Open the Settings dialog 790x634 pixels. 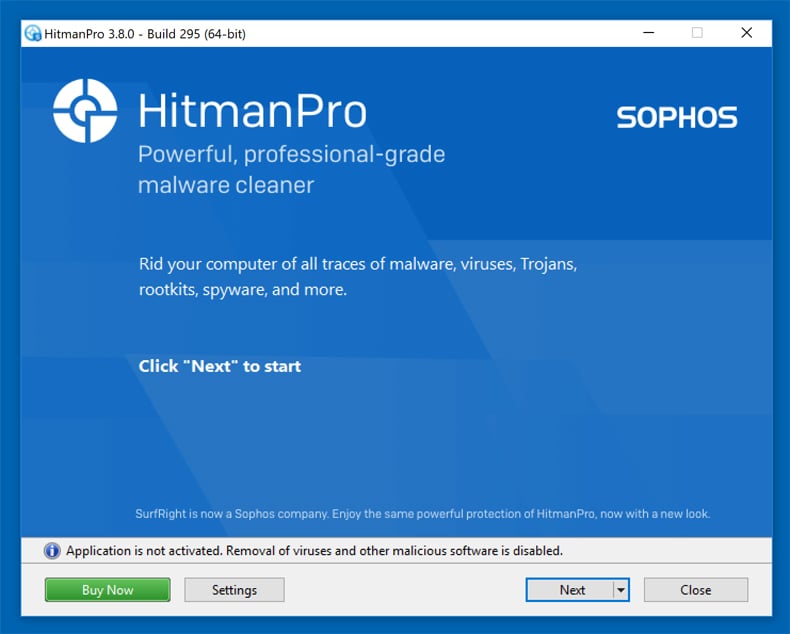(234, 590)
